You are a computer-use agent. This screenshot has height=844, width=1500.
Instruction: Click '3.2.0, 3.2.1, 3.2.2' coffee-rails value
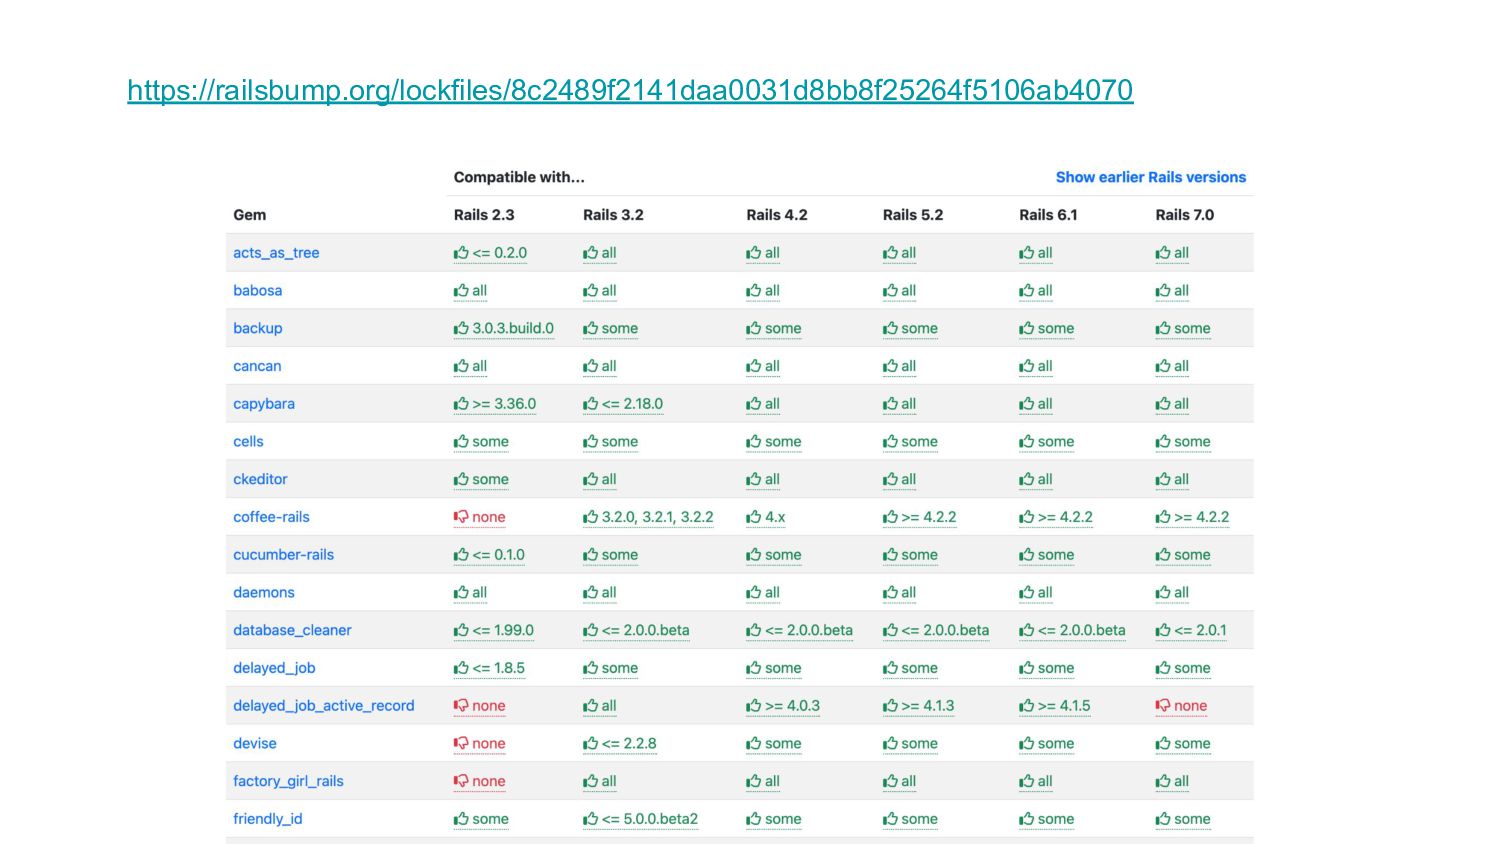[658, 517]
